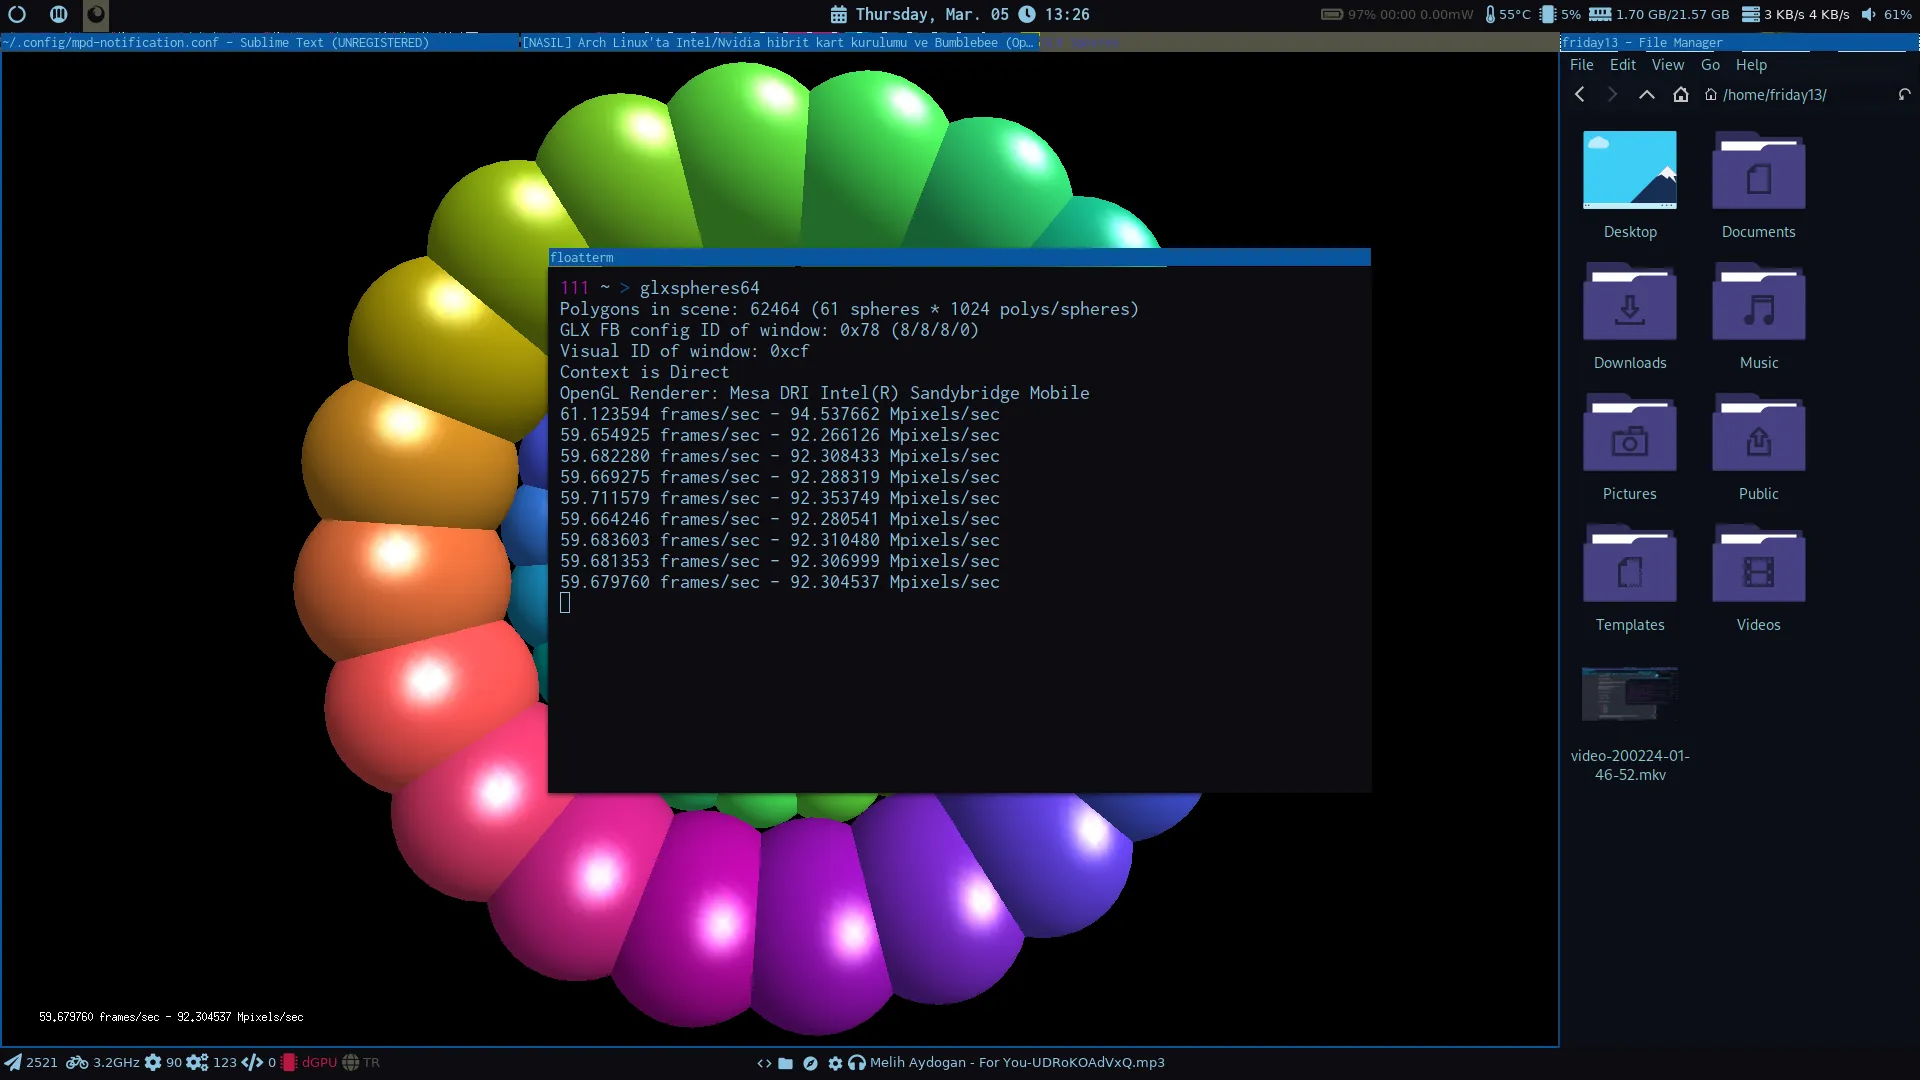The image size is (1920, 1080).
Task: Click the glxspheres64 command in terminal
Action: 699,288
